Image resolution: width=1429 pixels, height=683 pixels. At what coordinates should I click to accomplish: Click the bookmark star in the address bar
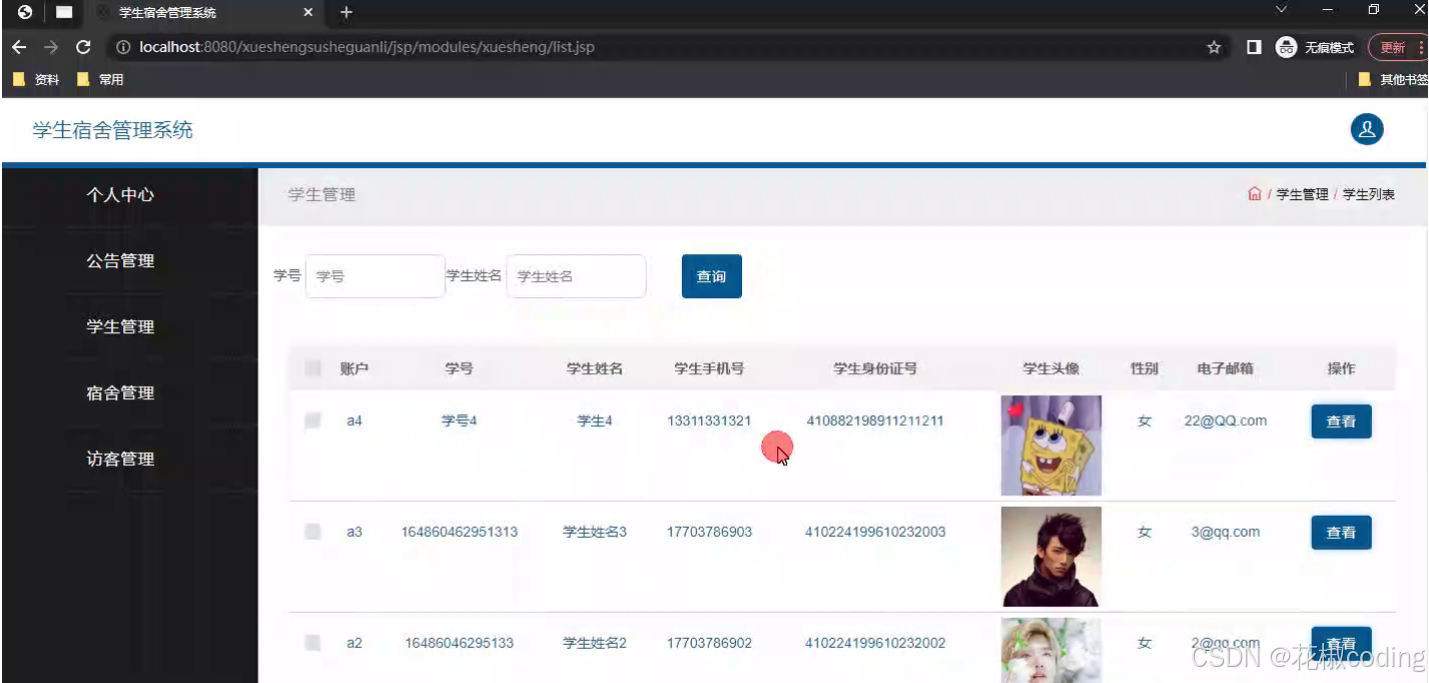(x=1214, y=46)
